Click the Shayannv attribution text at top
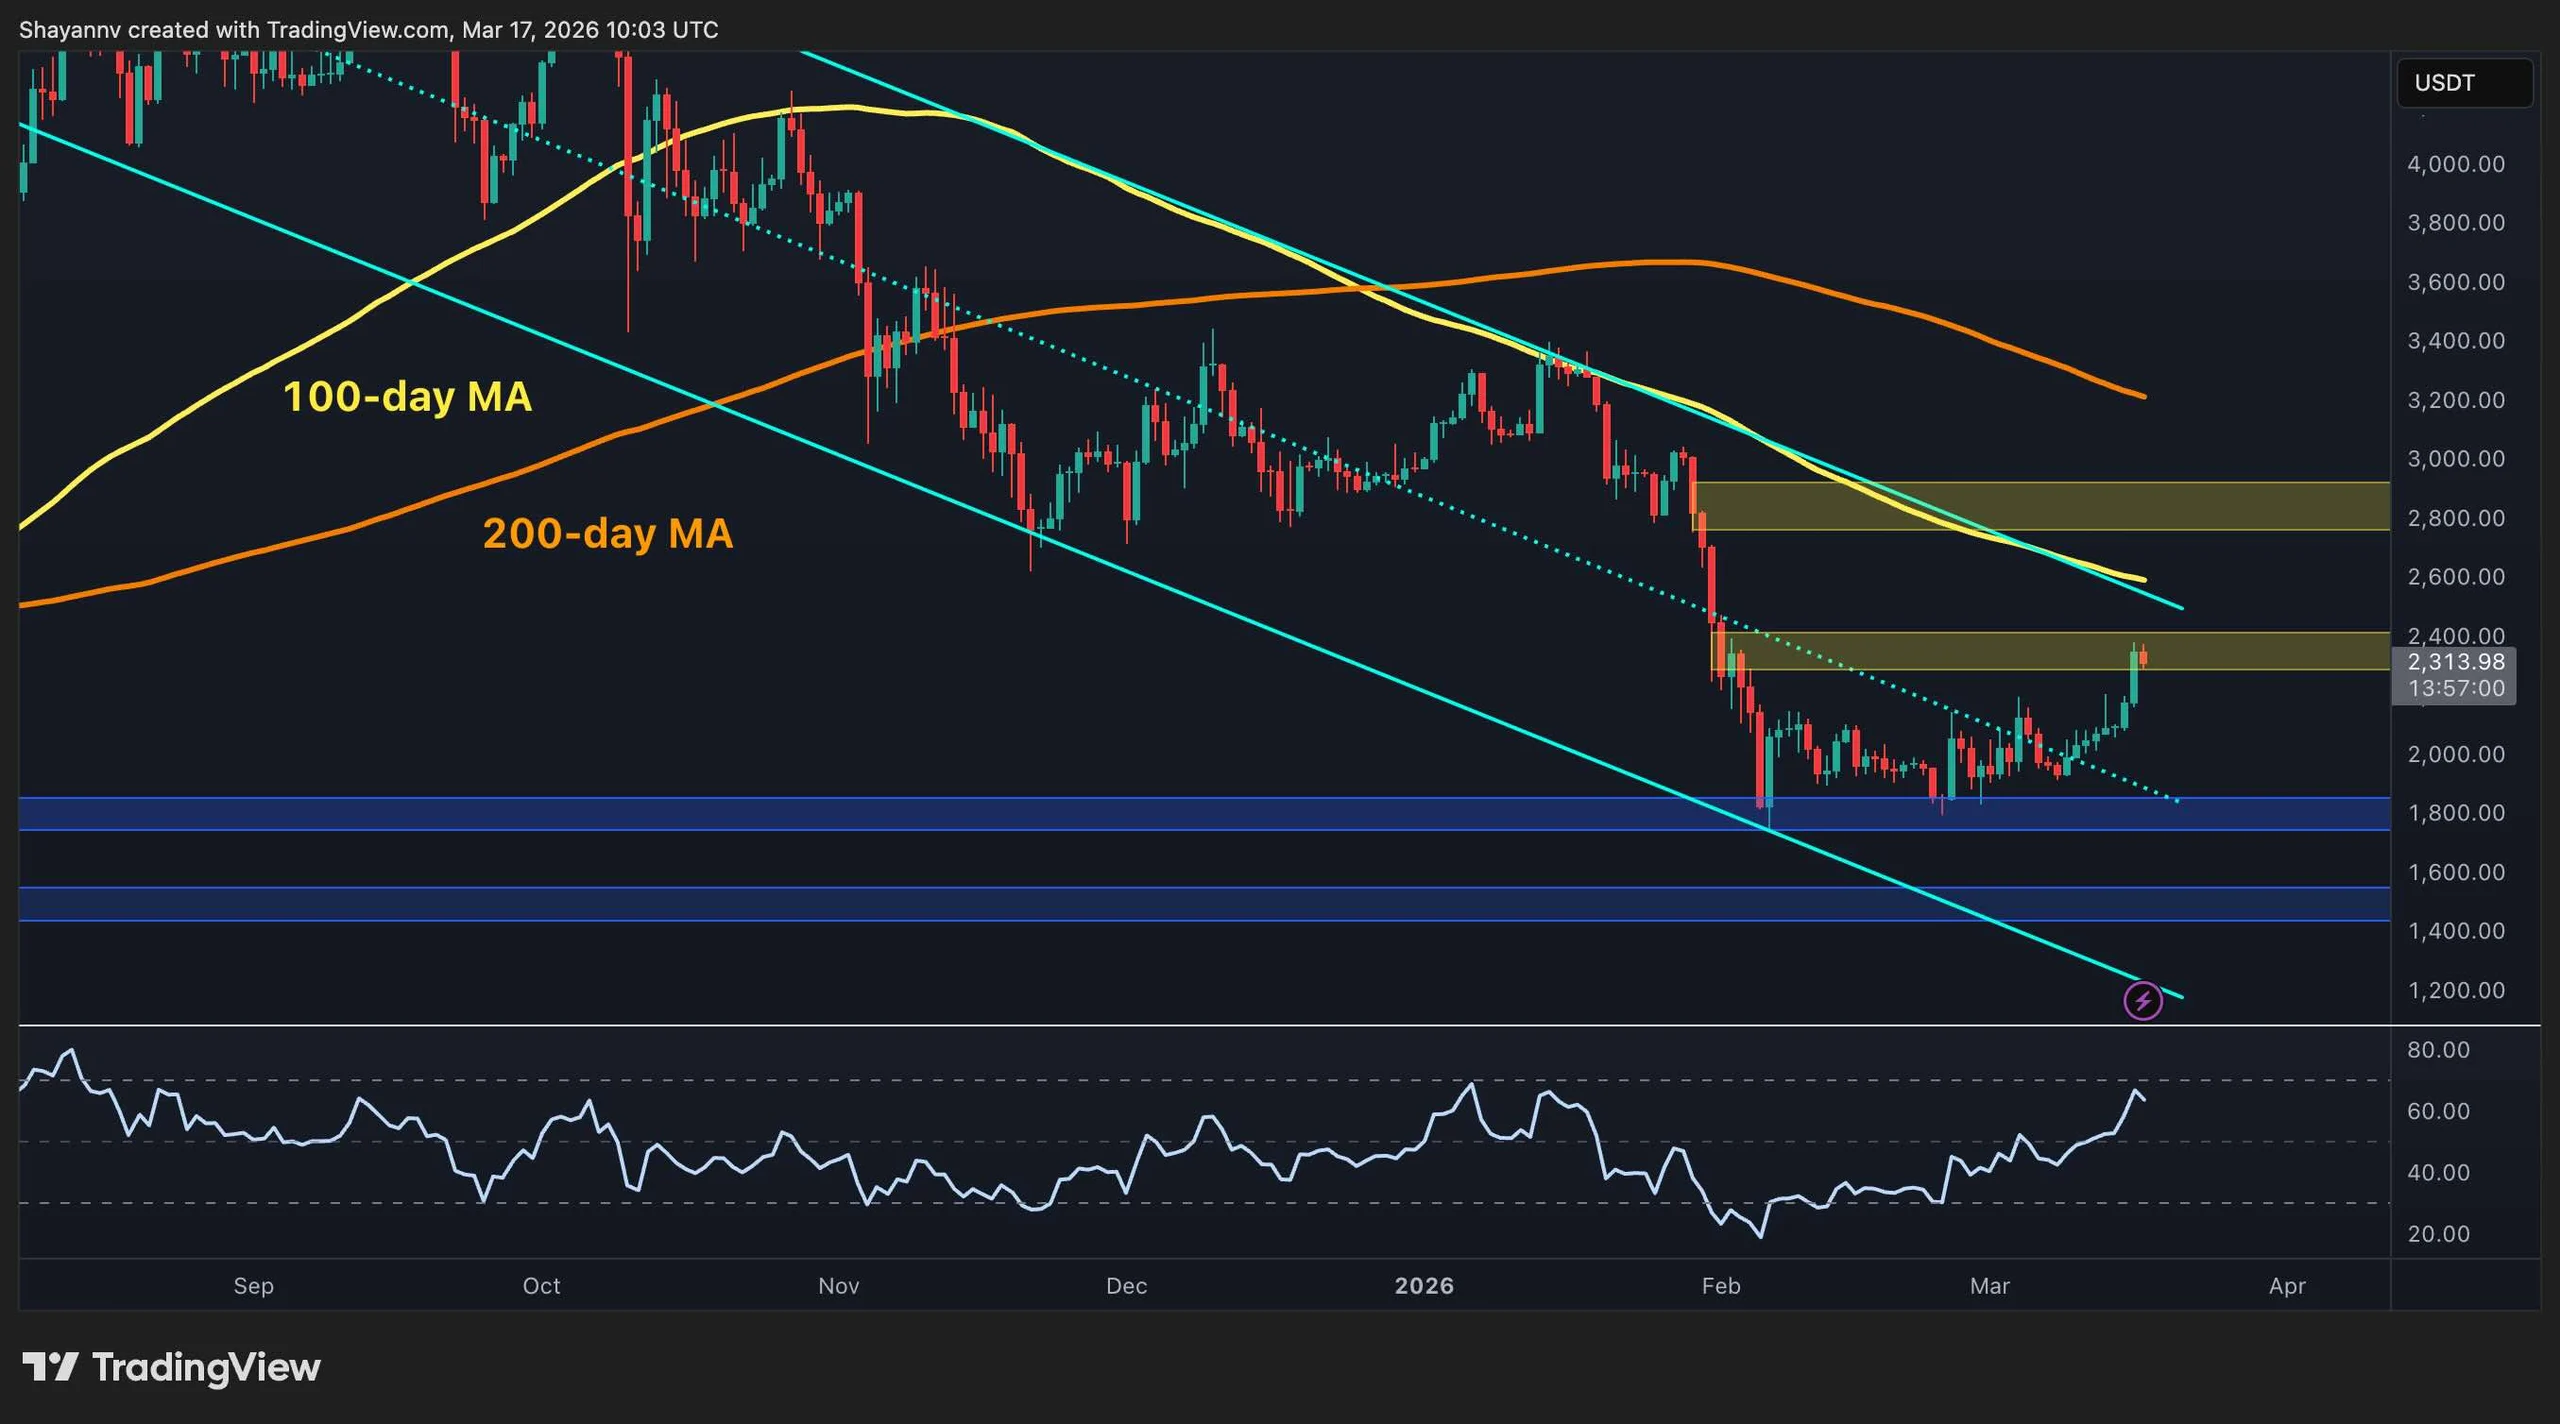Screen dimensions: 2560x1424 pos(370,30)
